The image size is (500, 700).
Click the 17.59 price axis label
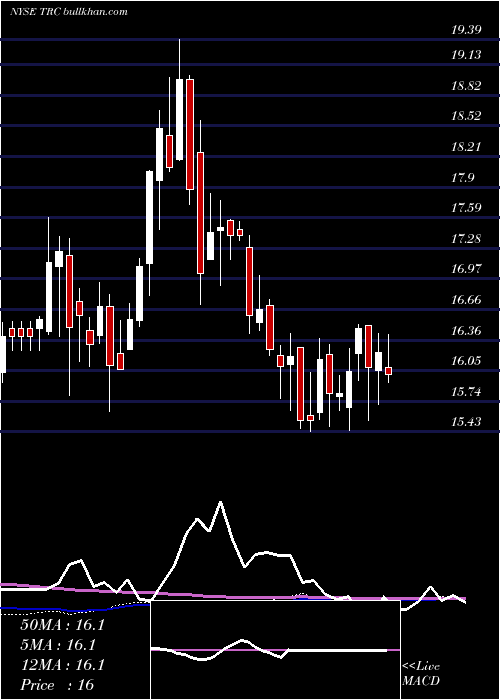click(466, 208)
